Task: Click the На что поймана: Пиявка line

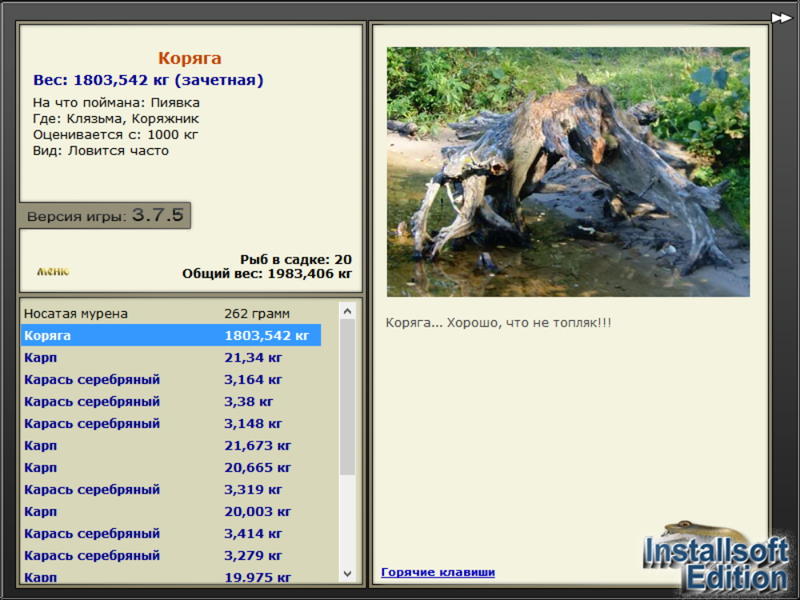Action: [116, 103]
